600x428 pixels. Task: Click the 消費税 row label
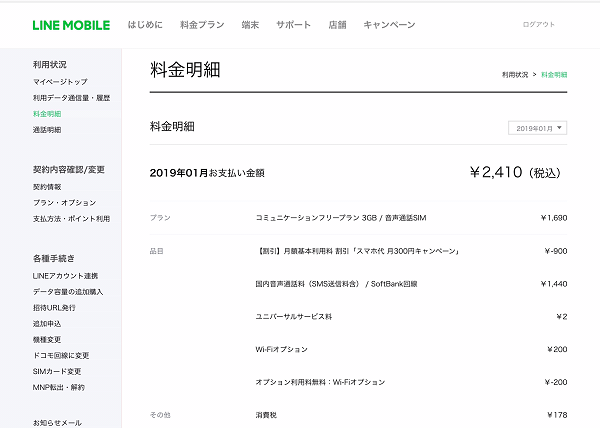(x=266, y=415)
